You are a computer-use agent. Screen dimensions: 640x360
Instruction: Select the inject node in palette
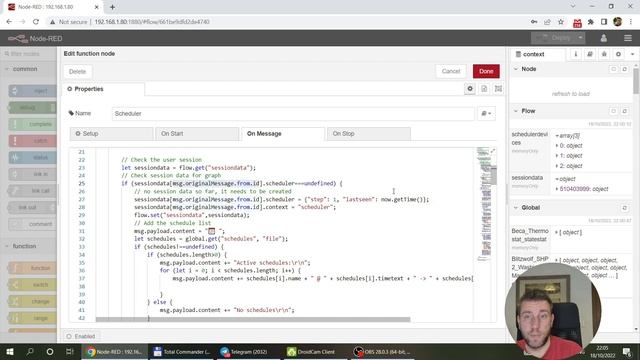[33, 91]
